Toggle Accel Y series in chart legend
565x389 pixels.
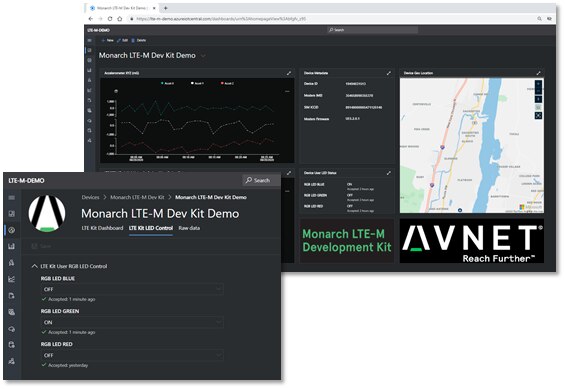pos(197,84)
